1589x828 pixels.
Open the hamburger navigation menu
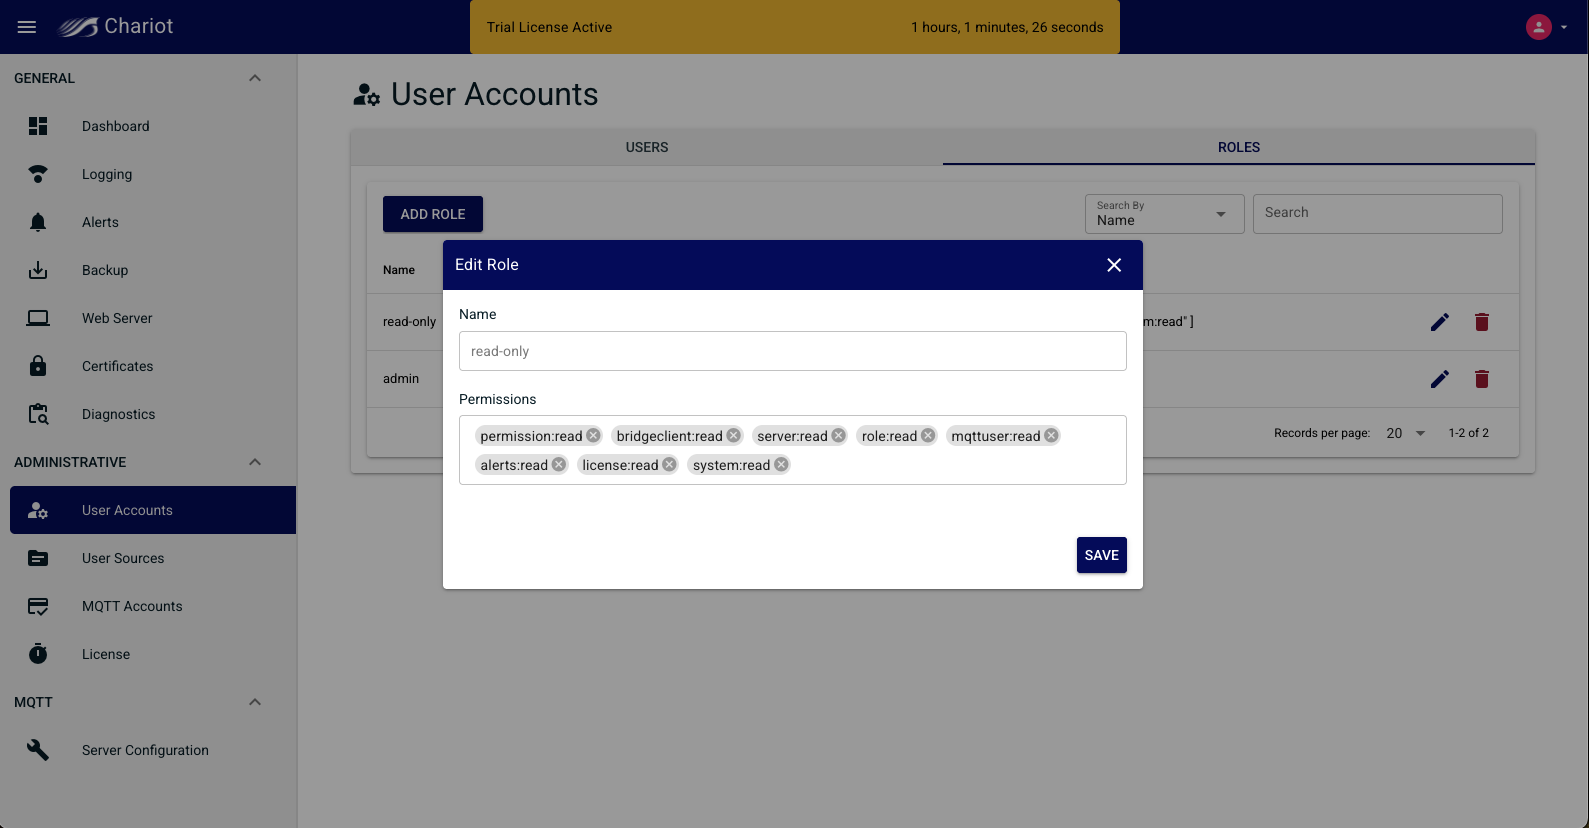coord(27,27)
